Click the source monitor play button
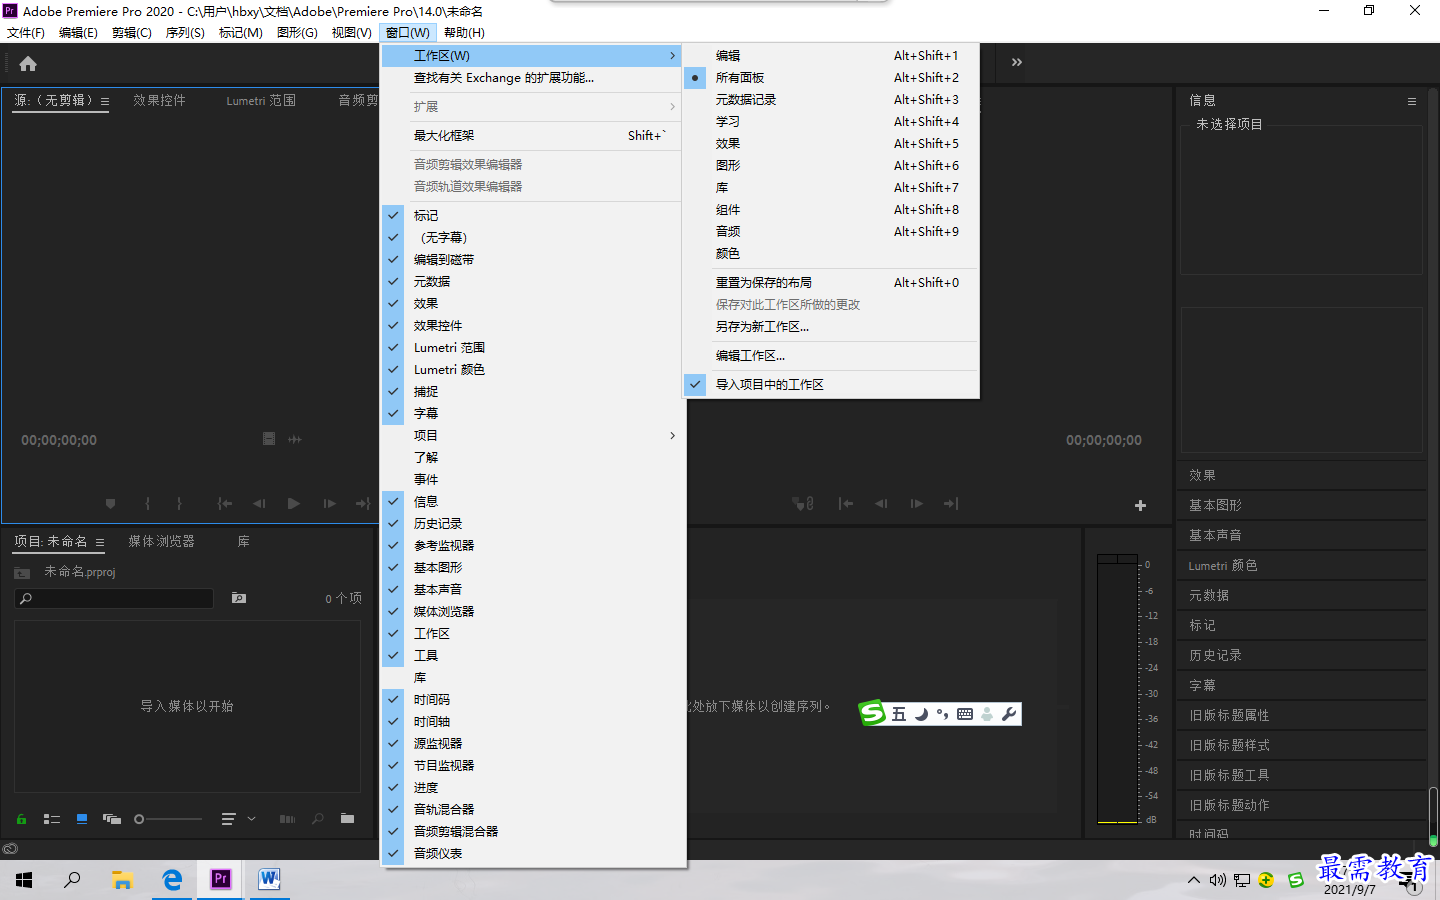 tap(293, 504)
